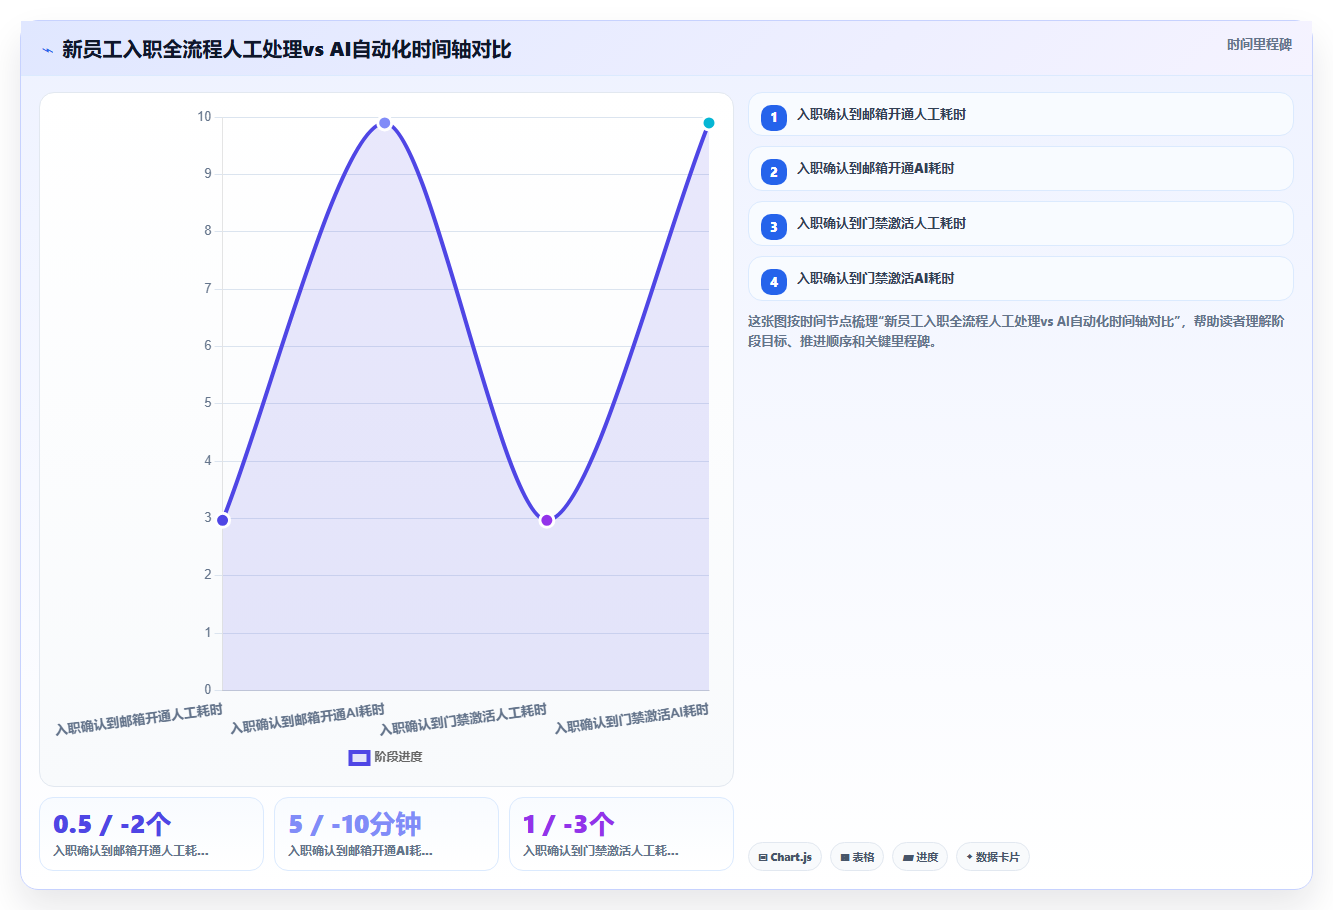Click the 进度 tag
This screenshot has width=1333, height=910.
(920, 857)
